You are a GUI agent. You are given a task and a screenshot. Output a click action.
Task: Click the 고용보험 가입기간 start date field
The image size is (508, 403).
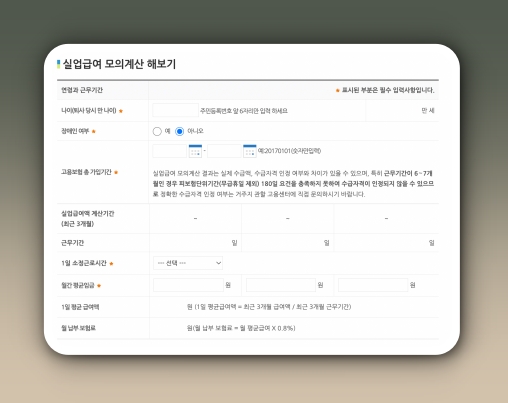pos(170,151)
